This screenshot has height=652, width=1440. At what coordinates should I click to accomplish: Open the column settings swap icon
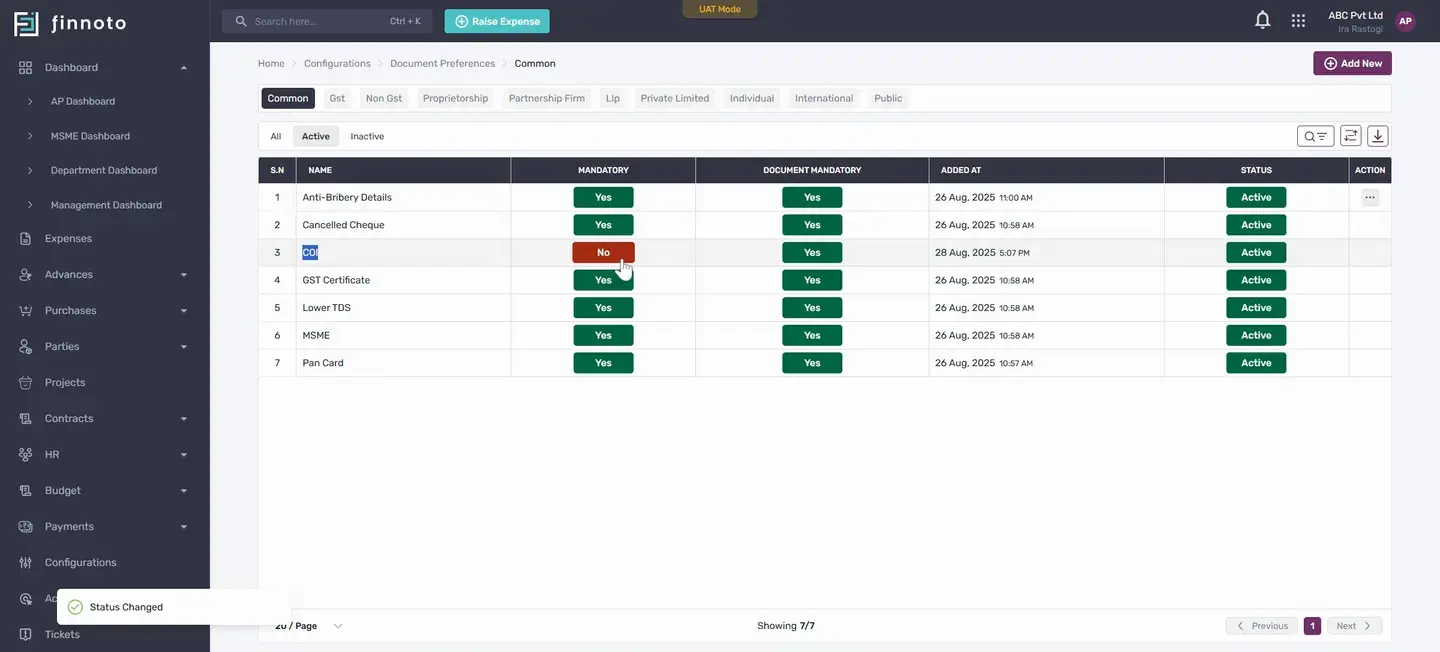click(1351, 136)
